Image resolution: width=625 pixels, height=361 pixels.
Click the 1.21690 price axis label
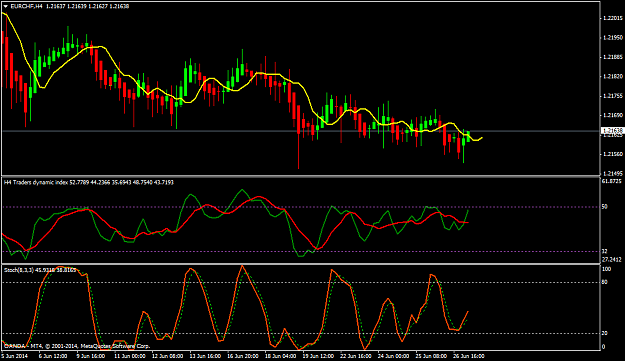613,116
